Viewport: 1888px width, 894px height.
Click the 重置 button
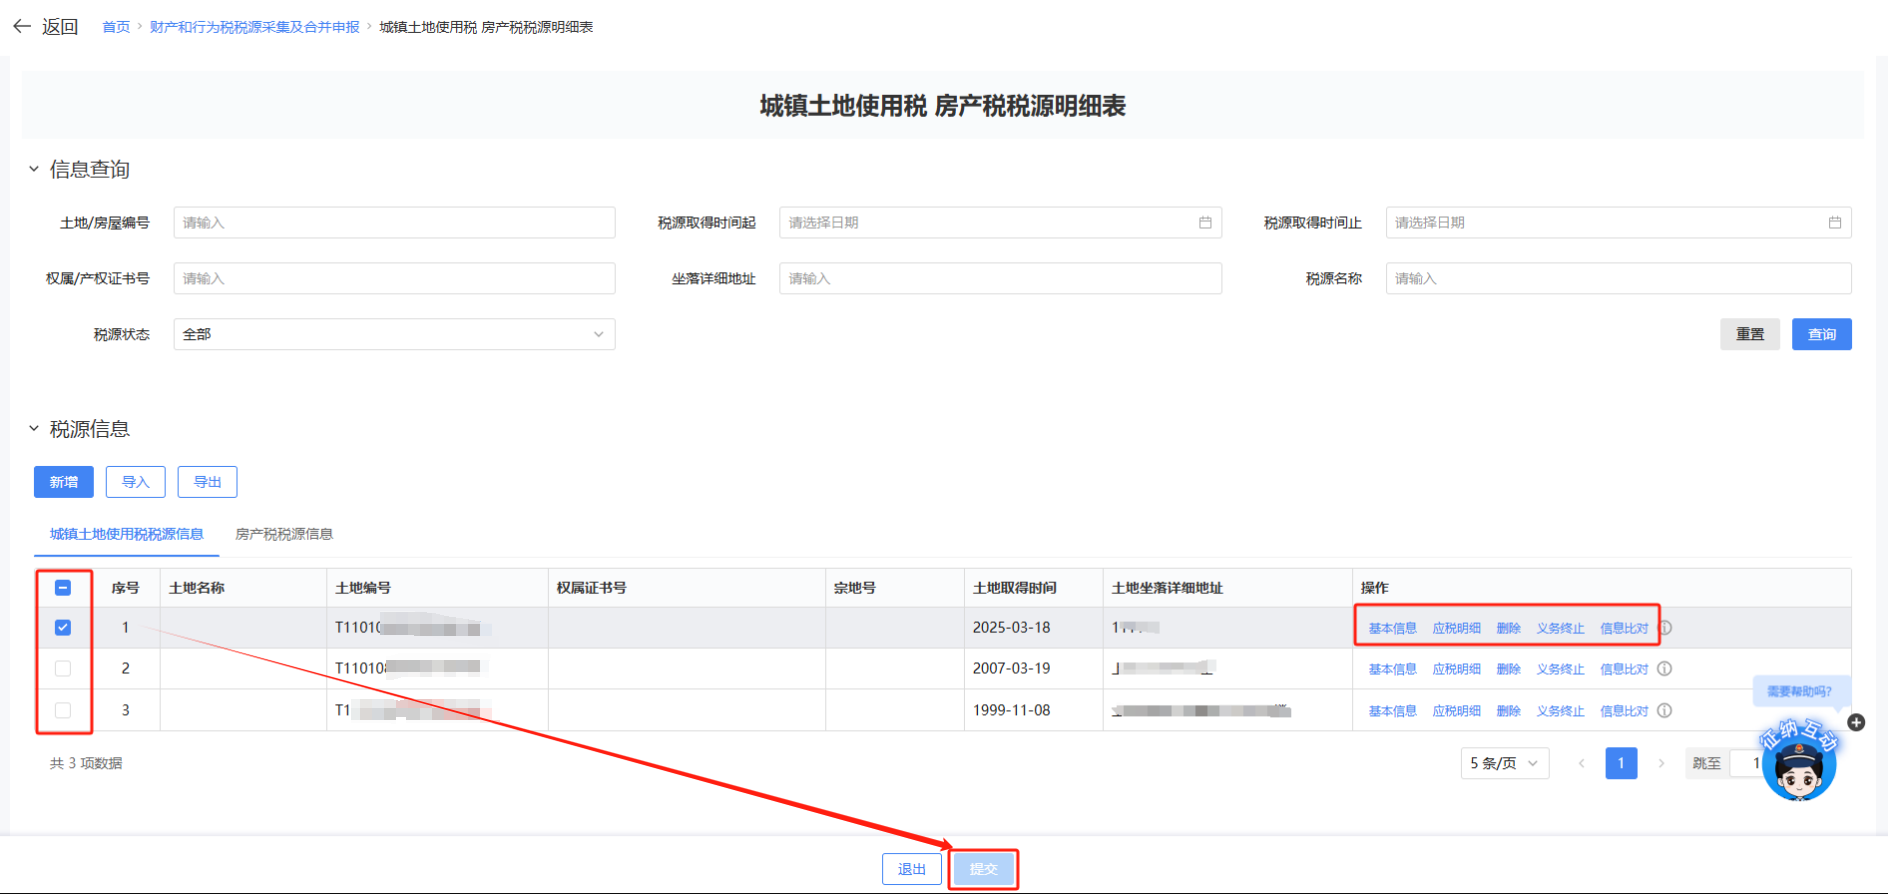tap(1750, 334)
